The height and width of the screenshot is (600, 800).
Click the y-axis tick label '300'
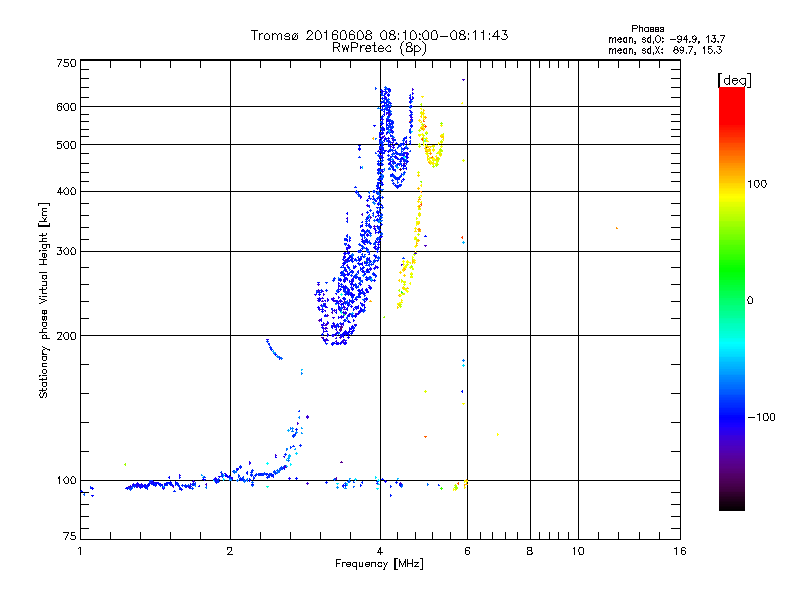66,251
